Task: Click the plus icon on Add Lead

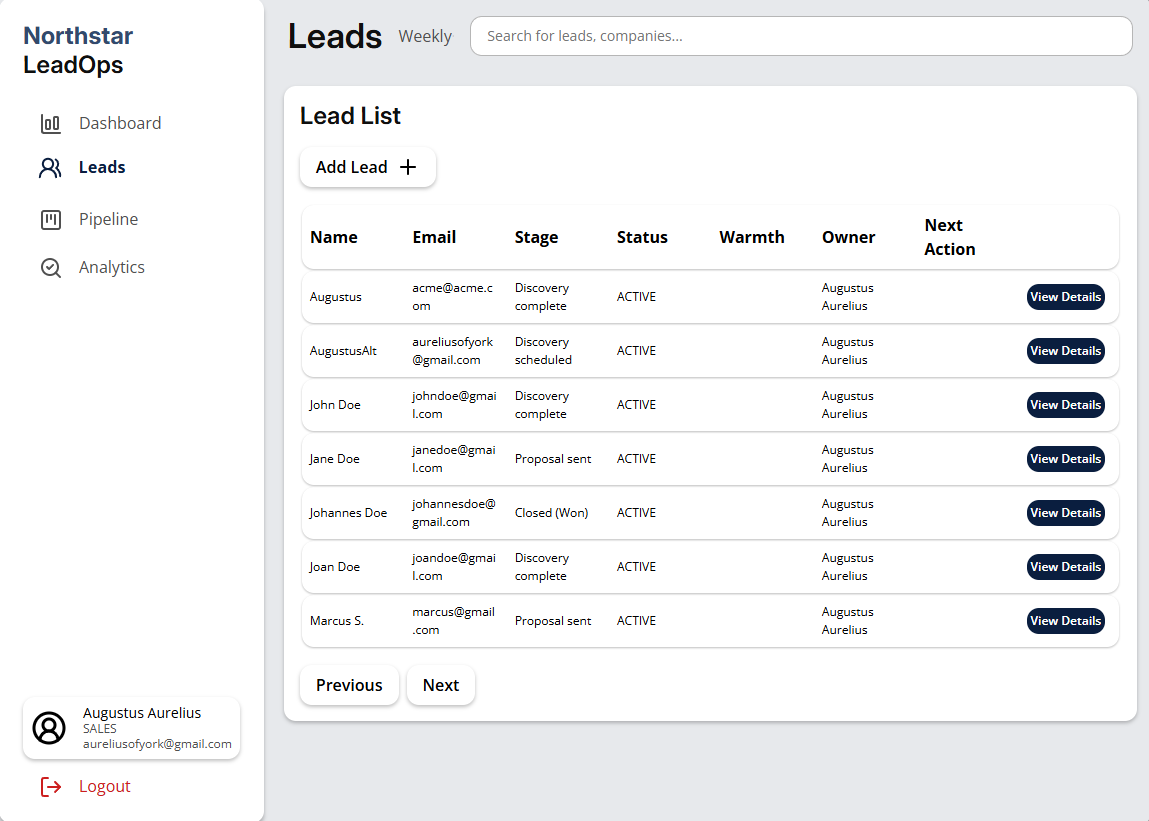Action: (408, 167)
